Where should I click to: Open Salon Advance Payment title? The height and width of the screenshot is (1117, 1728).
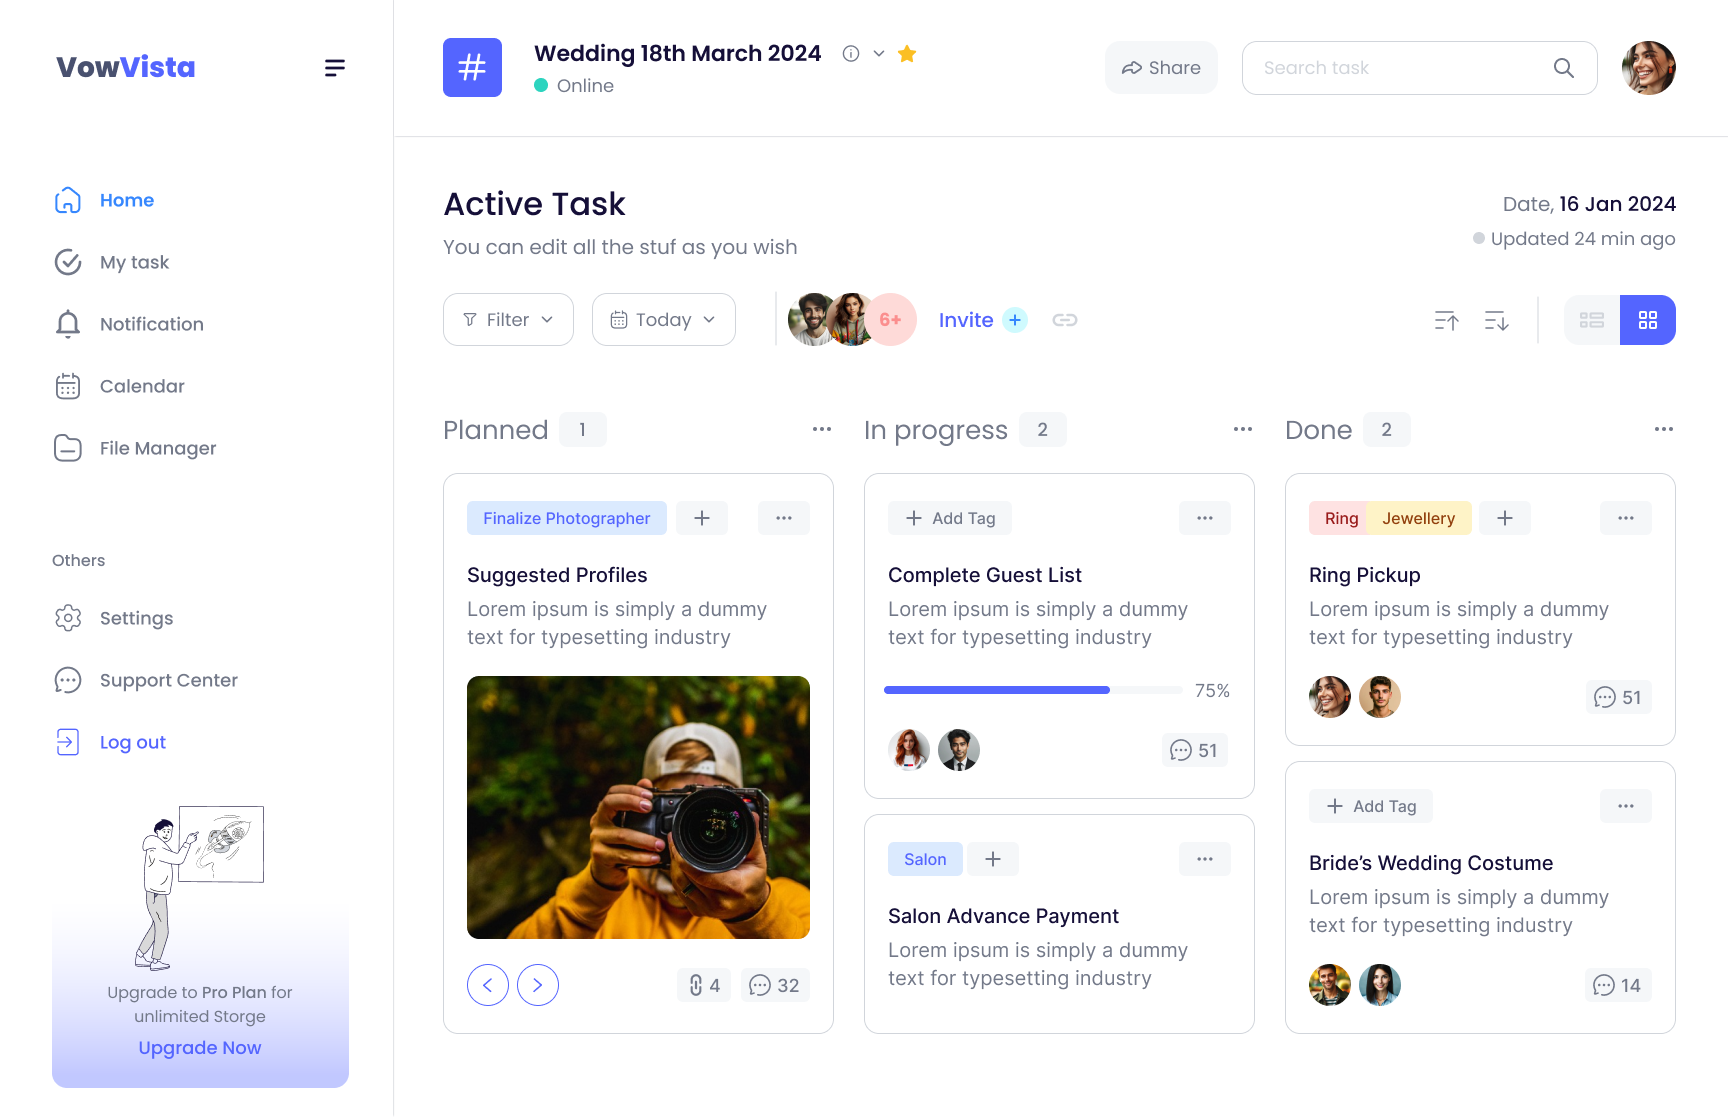coord(1003,916)
